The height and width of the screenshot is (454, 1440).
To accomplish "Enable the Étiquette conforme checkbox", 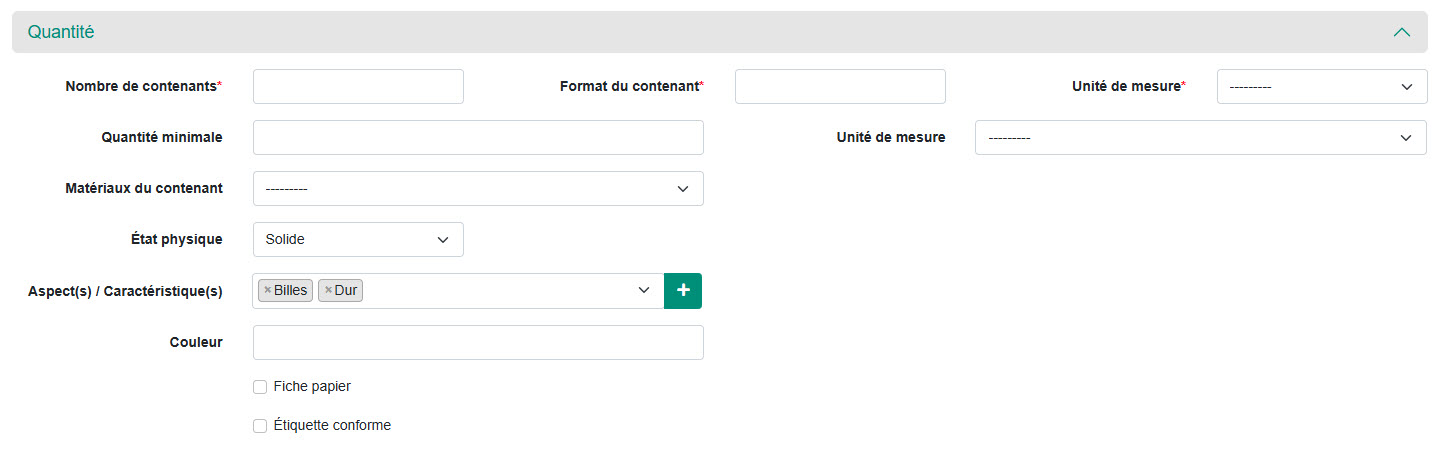I will click(x=260, y=426).
